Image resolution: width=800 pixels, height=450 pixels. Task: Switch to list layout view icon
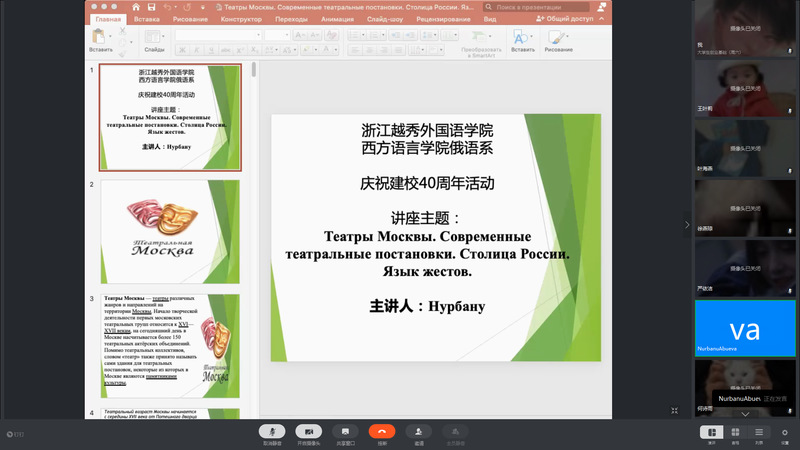[x=759, y=432]
